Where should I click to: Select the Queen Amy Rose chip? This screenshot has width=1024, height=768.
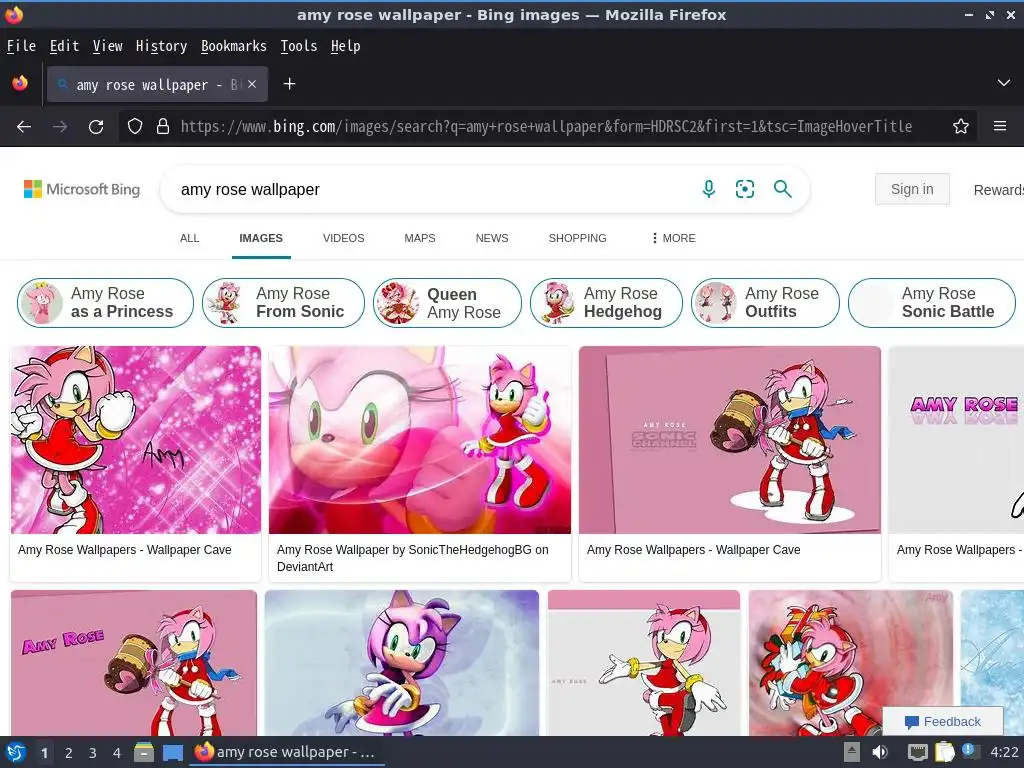point(447,303)
